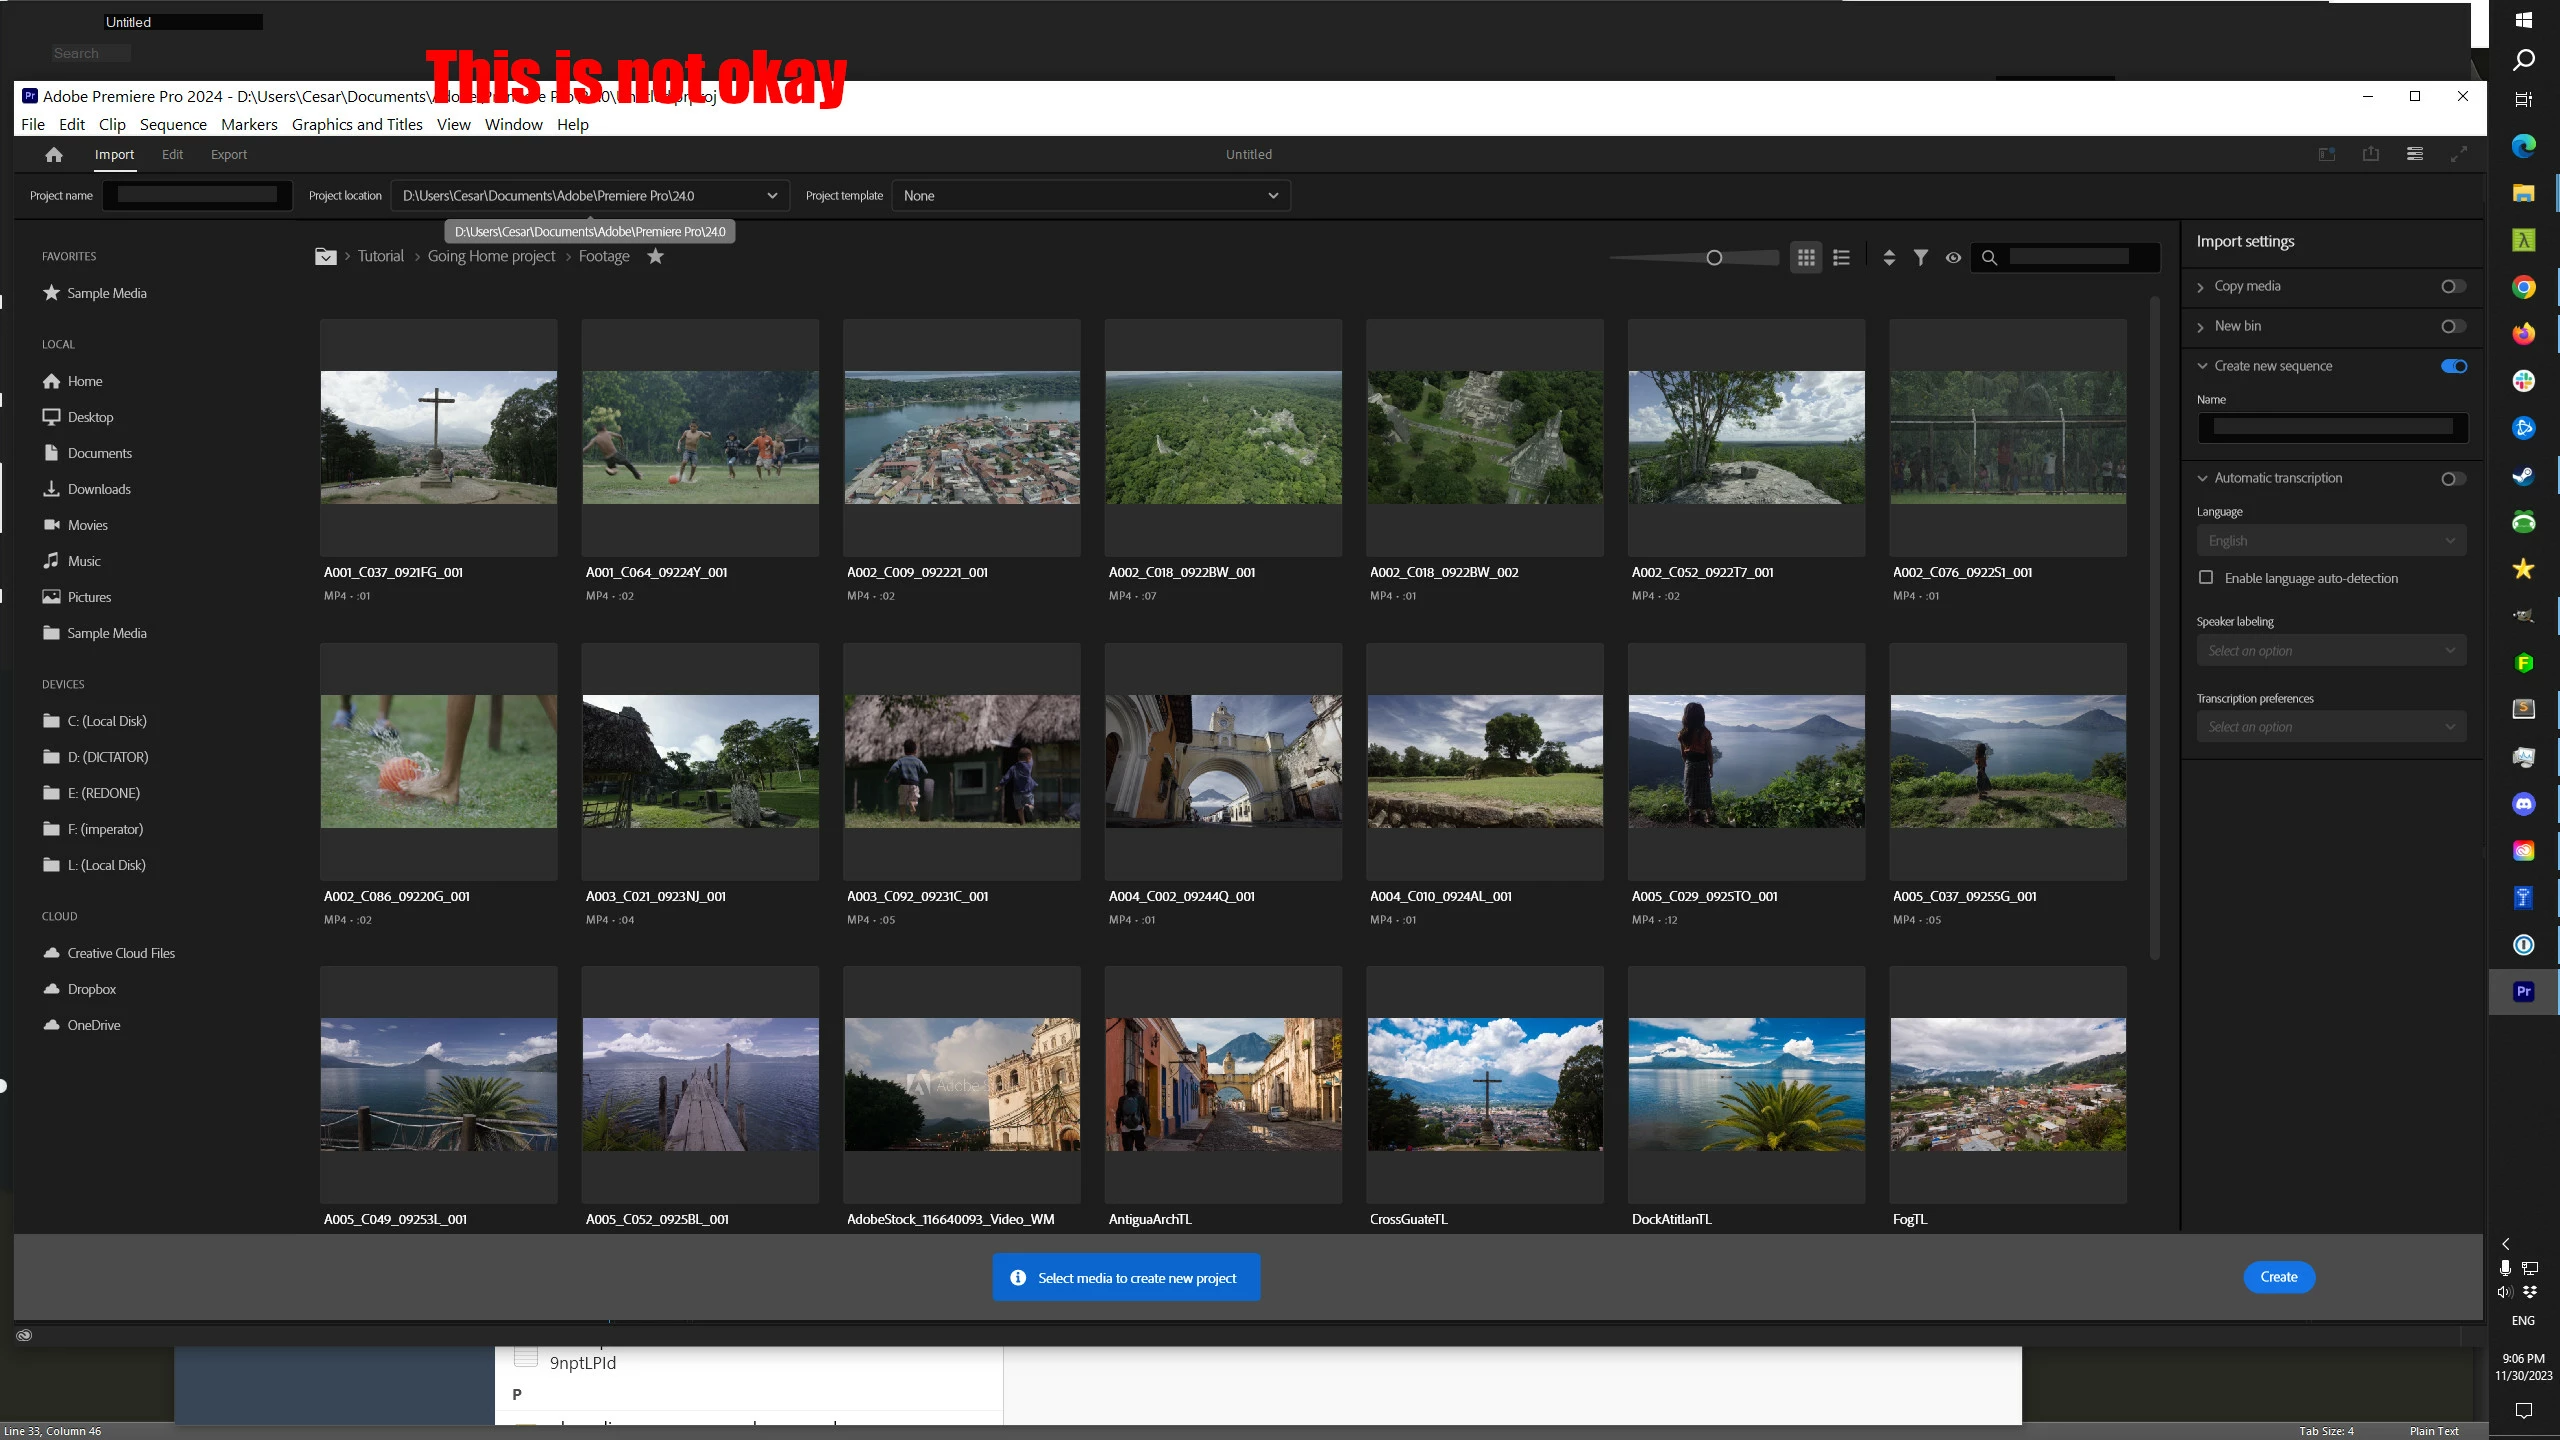2560x1440 pixels.
Task: Click the filter funnel icon
Action: (1921, 258)
